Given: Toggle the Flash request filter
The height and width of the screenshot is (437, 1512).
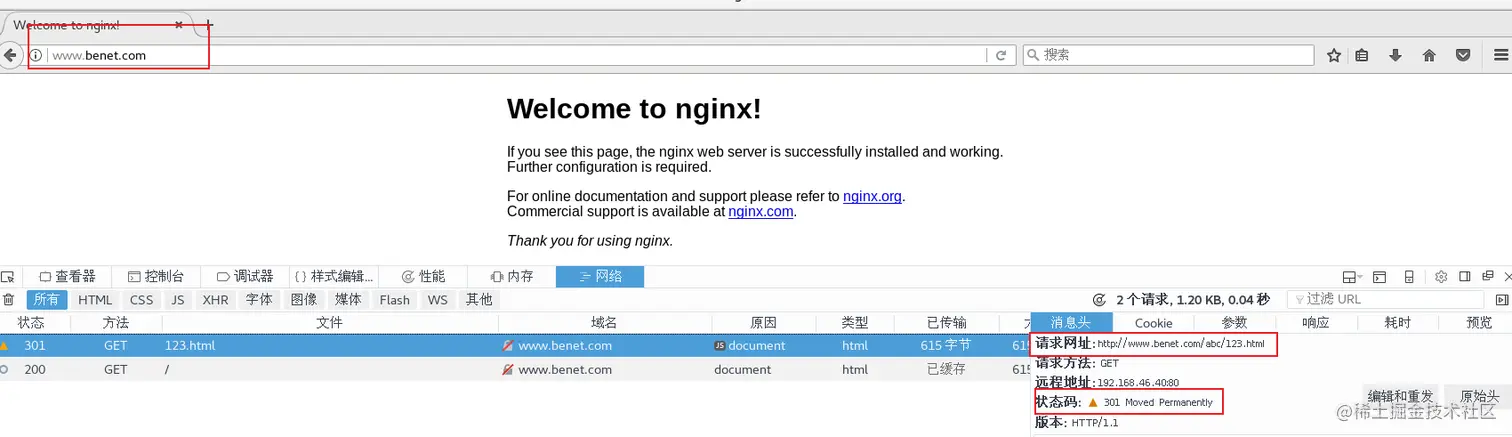Looking at the screenshot, I should pyautogui.click(x=395, y=300).
